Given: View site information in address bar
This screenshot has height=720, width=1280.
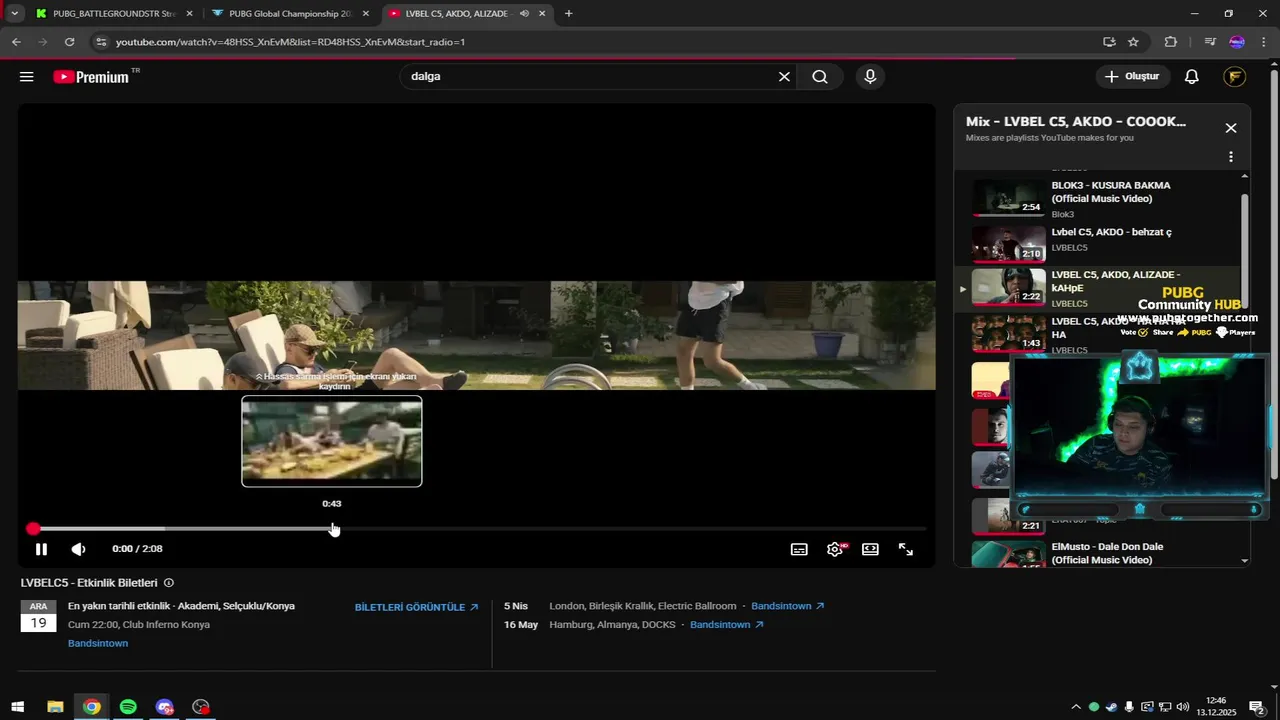Looking at the screenshot, I should point(100,42).
